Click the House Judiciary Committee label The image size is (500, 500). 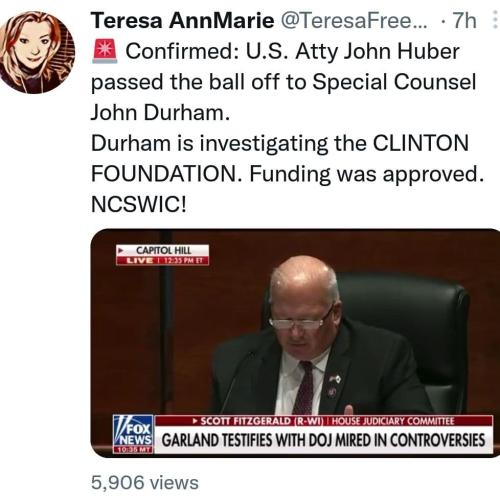tap(393, 421)
